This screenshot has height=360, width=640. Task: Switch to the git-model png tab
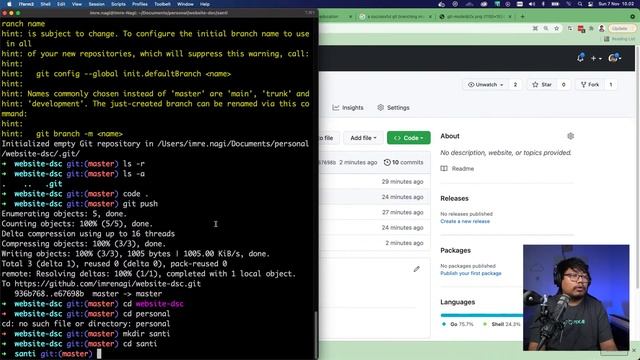pyautogui.click(x=476, y=17)
